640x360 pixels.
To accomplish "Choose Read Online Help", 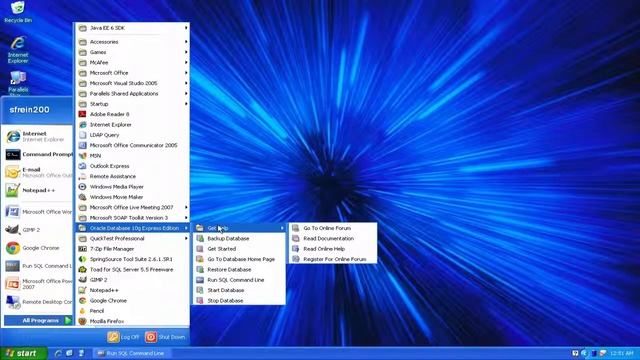I will [x=333, y=249].
